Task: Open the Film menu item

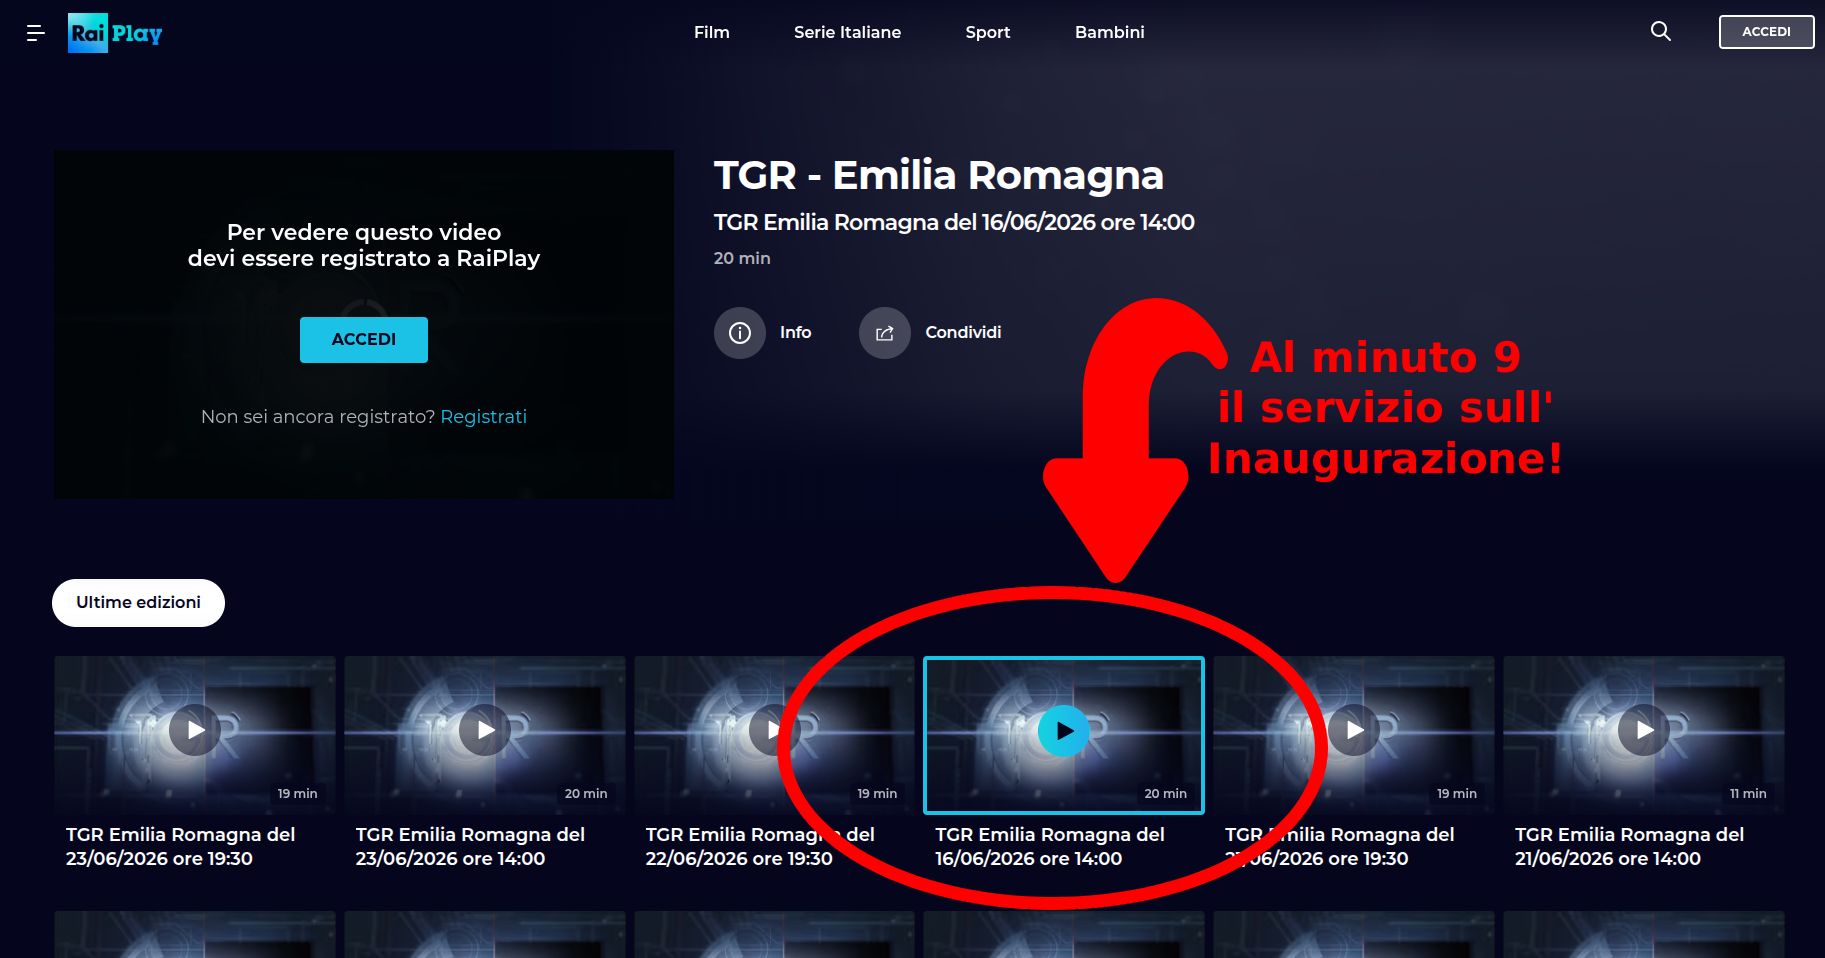Action: (712, 32)
